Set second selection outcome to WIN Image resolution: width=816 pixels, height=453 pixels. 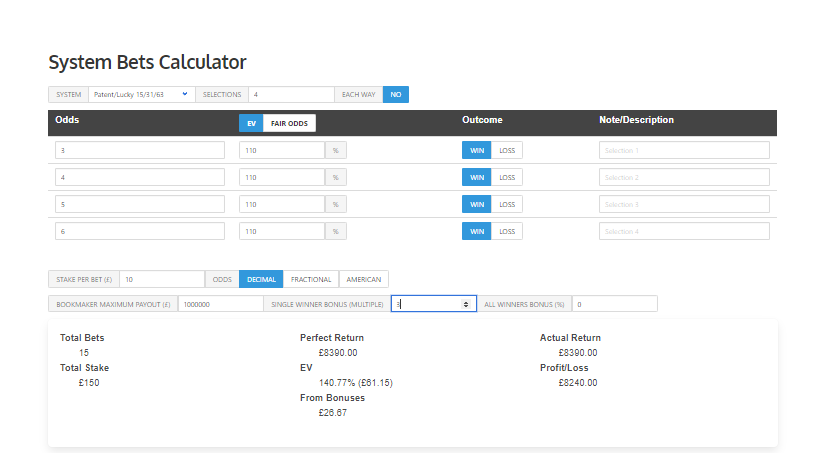(x=477, y=177)
